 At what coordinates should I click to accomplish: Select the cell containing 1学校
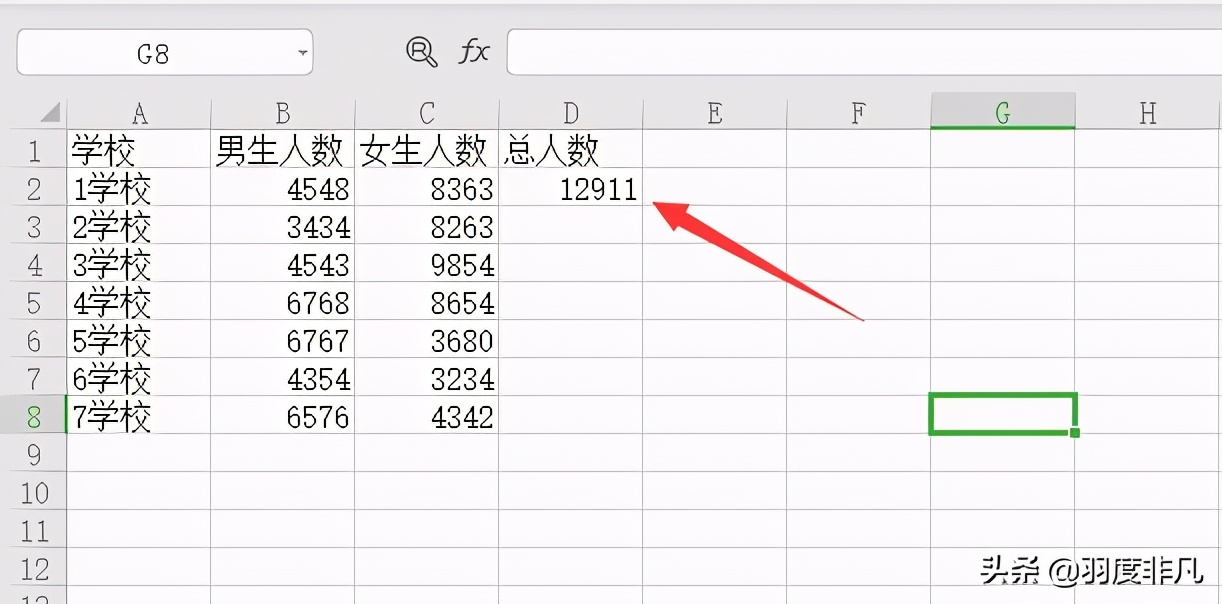click(x=140, y=189)
